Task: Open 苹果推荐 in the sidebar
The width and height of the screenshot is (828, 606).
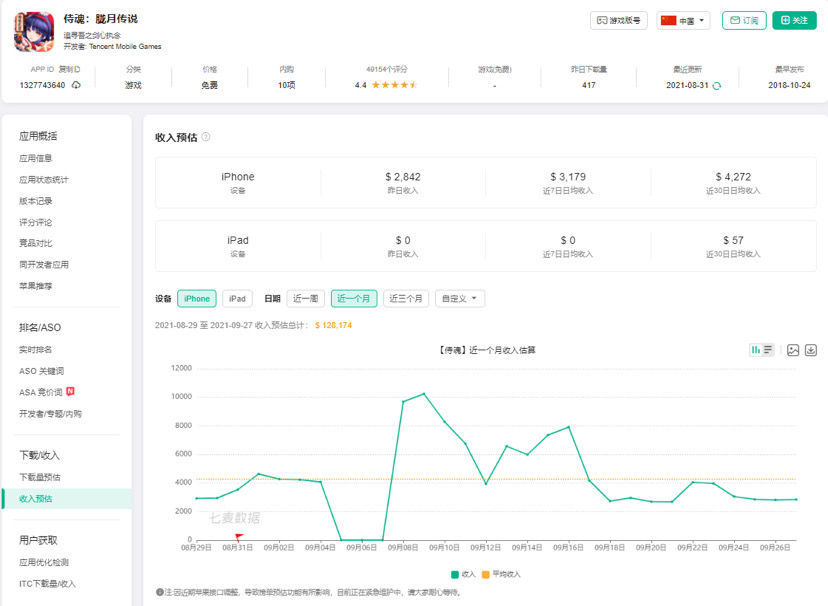Action: pos(35,286)
